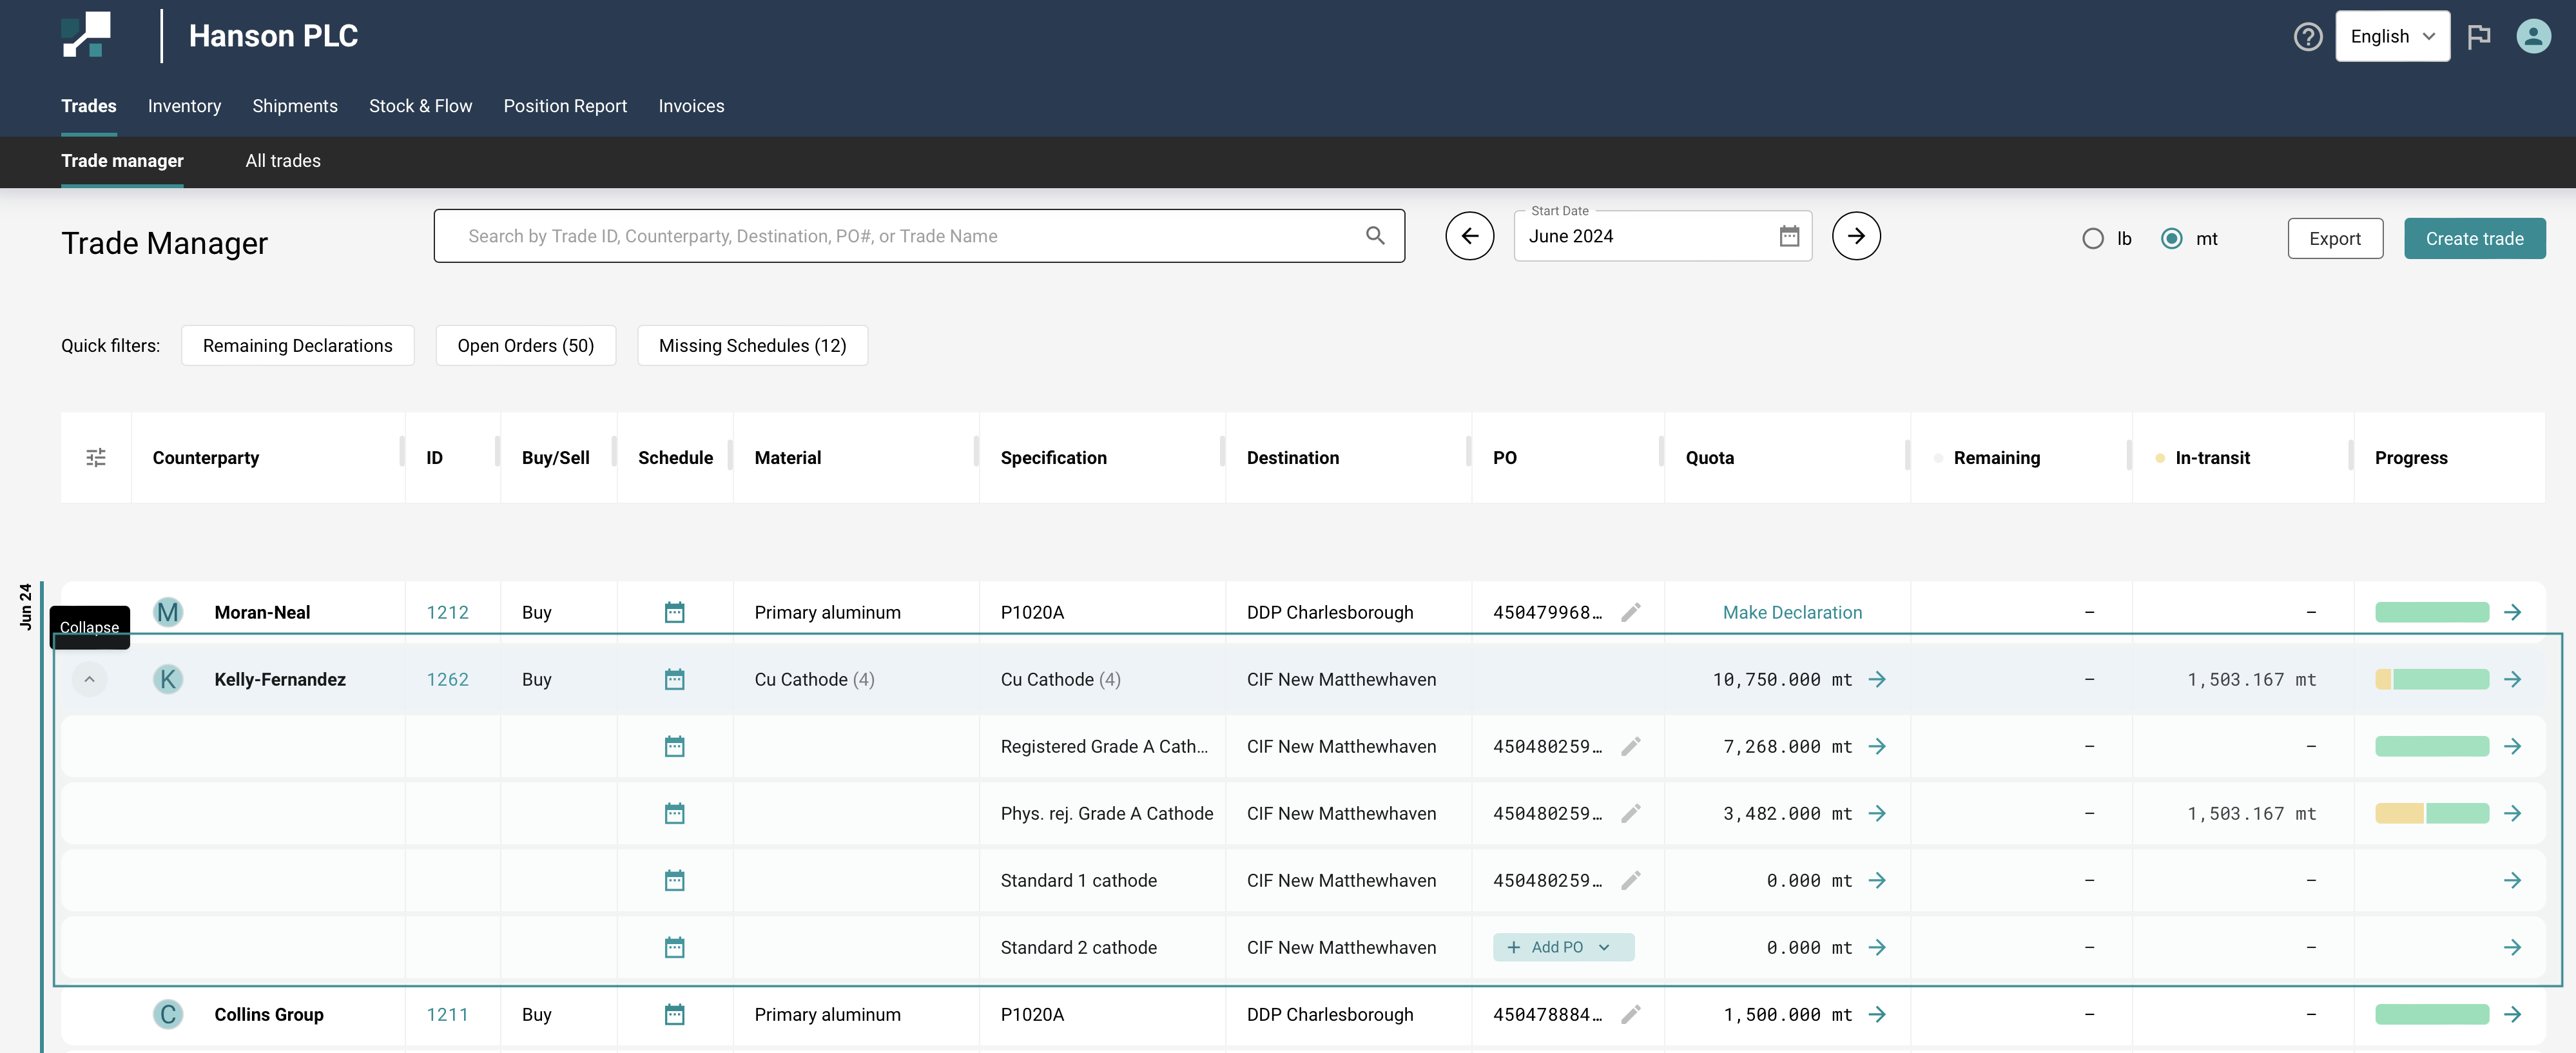Viewport: 2576px width, 1053px height.
Task: Click the help question mark icon
Action: [x=2307, y=37]
